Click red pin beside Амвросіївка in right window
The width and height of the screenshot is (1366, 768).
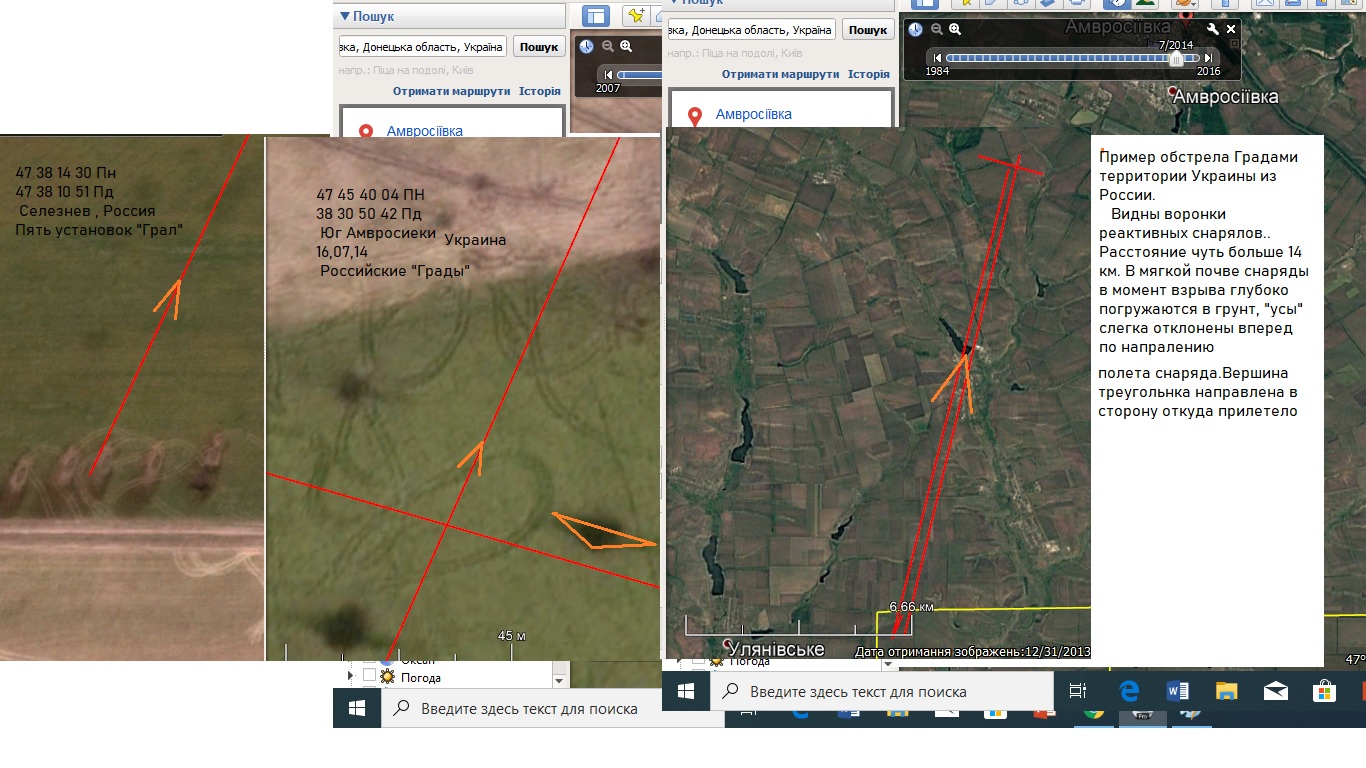point(695,115)
